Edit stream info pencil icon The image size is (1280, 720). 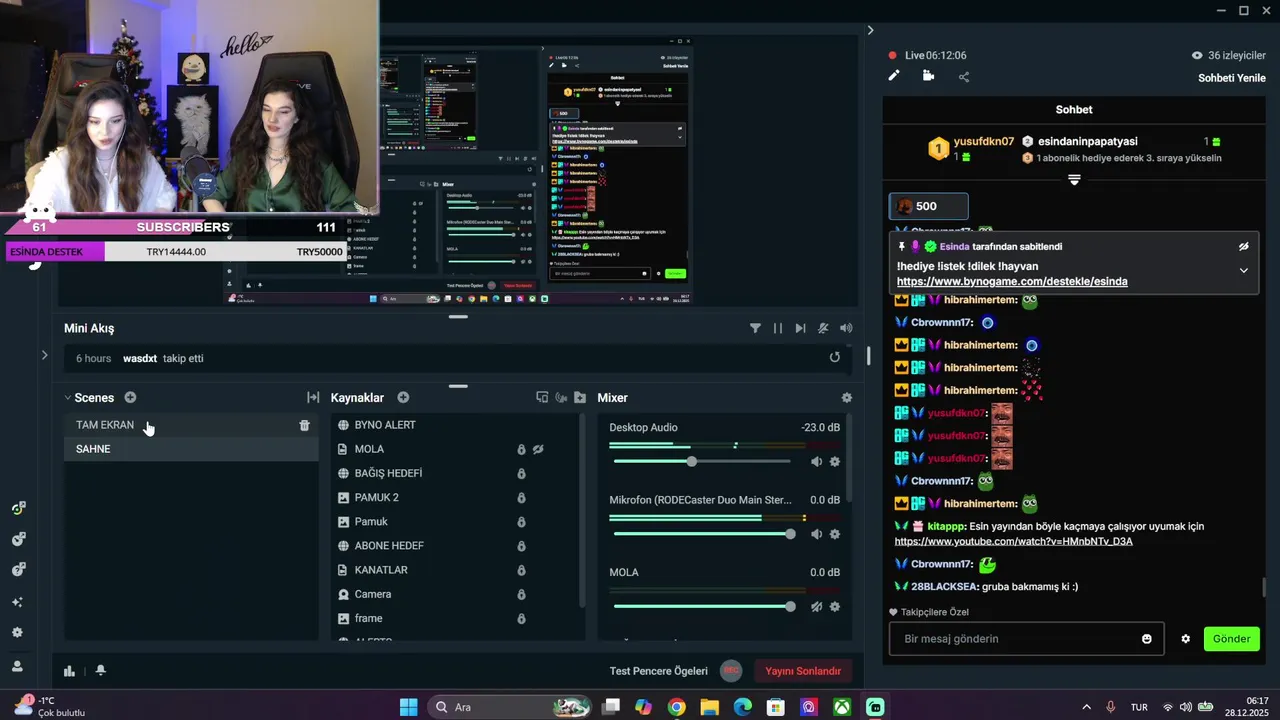coord(894,76)
